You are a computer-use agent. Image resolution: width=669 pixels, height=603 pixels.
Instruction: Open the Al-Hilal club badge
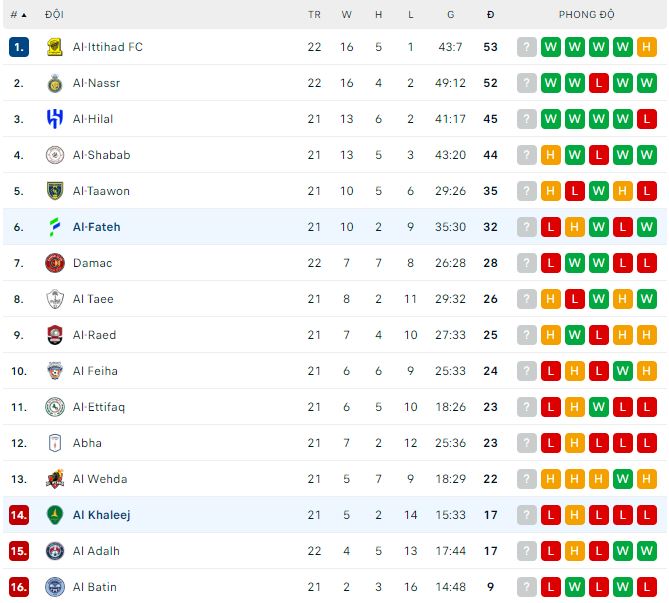[x=55, y=119]
